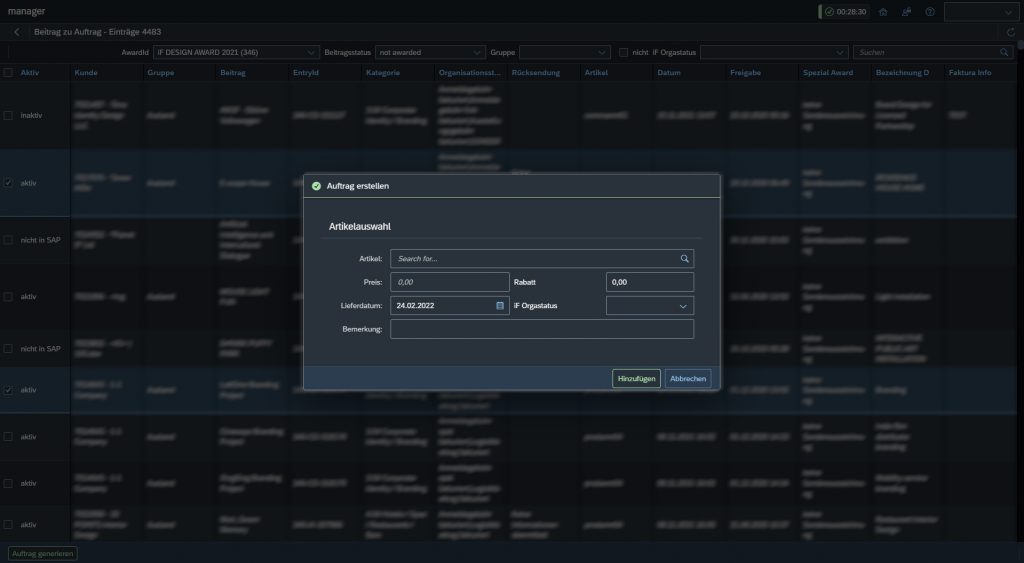Viewport: 1024px width, 563px height.
Task: Click the Abbrechen button
Action: [x=688, y=378]
